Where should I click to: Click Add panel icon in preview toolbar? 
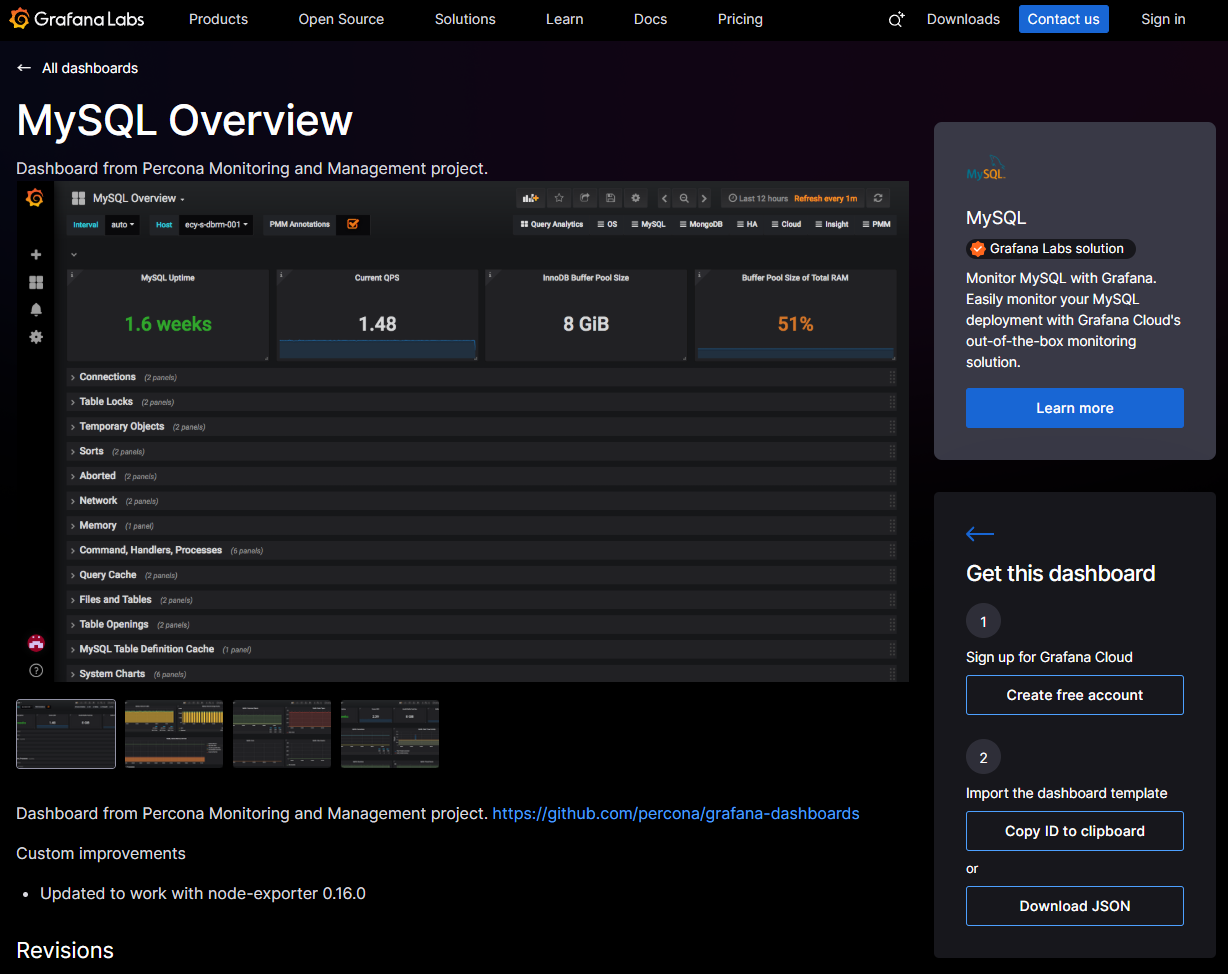[531, 198]
